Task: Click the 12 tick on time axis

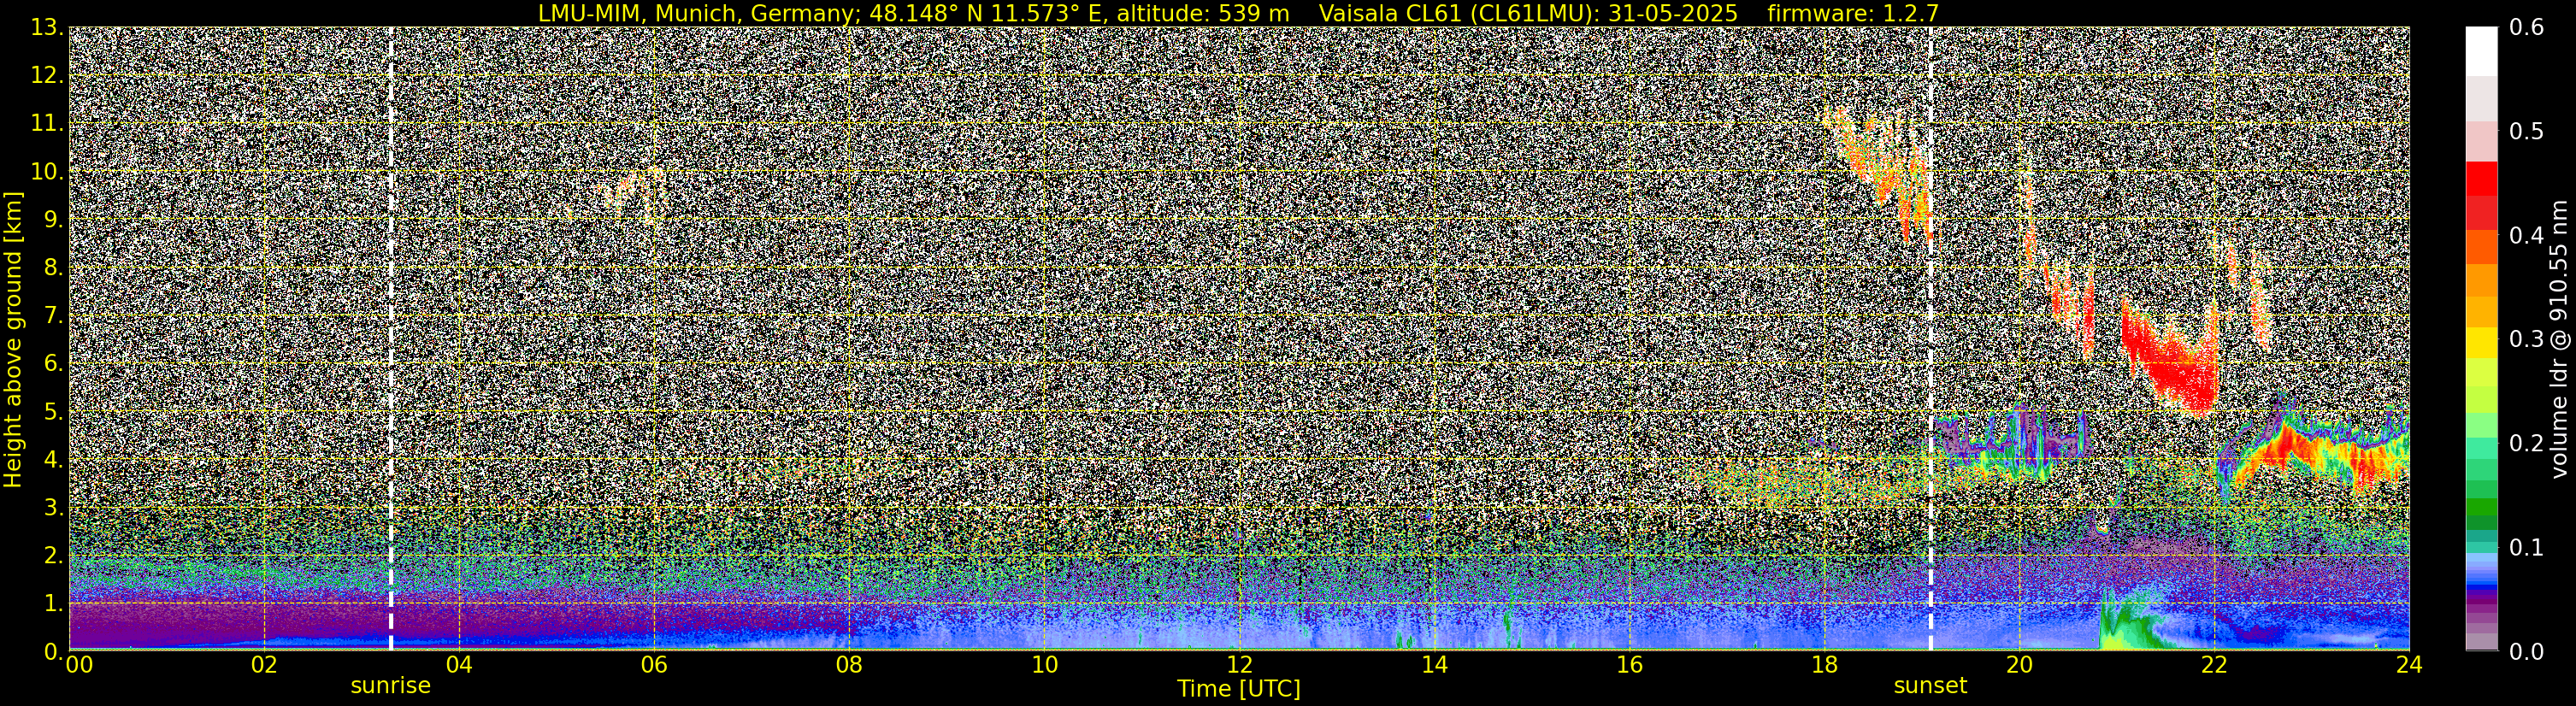Action: click(1239, 665)
